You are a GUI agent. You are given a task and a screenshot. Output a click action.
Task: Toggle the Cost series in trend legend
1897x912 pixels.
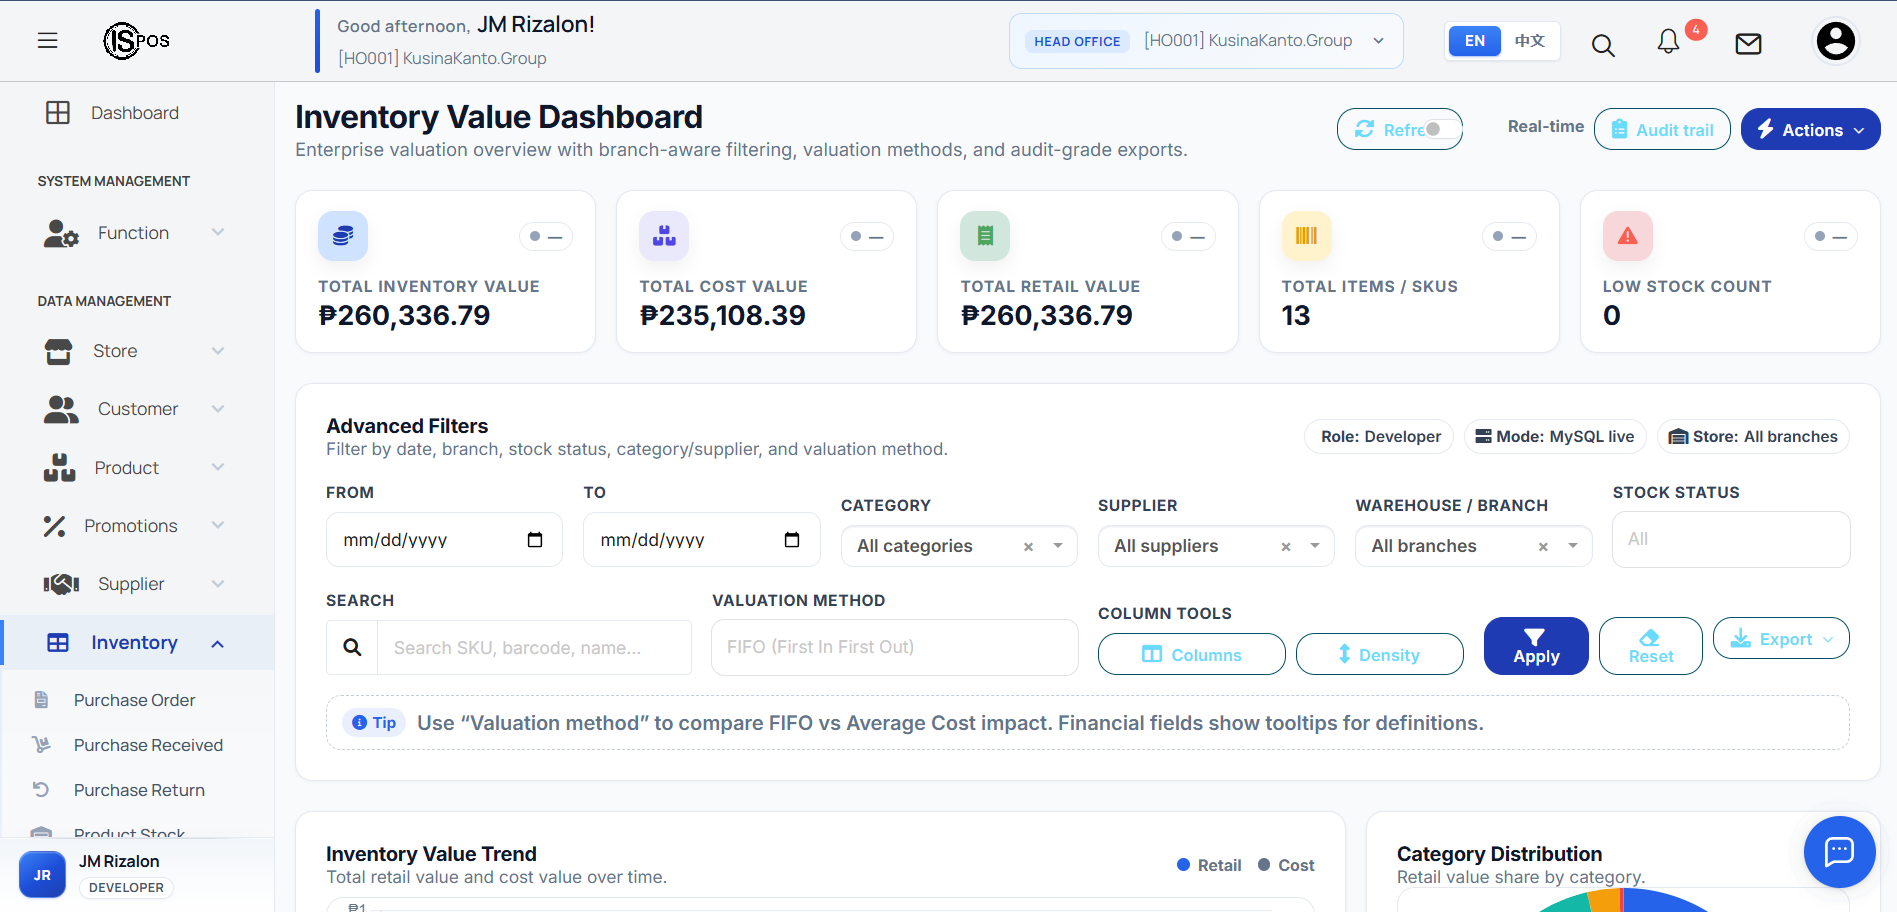[1286, 865]
